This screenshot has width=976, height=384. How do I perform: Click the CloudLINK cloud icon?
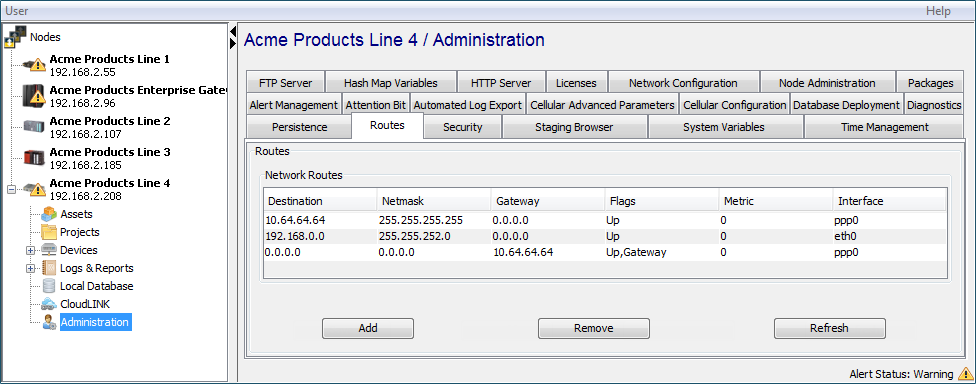pos(49,304)
